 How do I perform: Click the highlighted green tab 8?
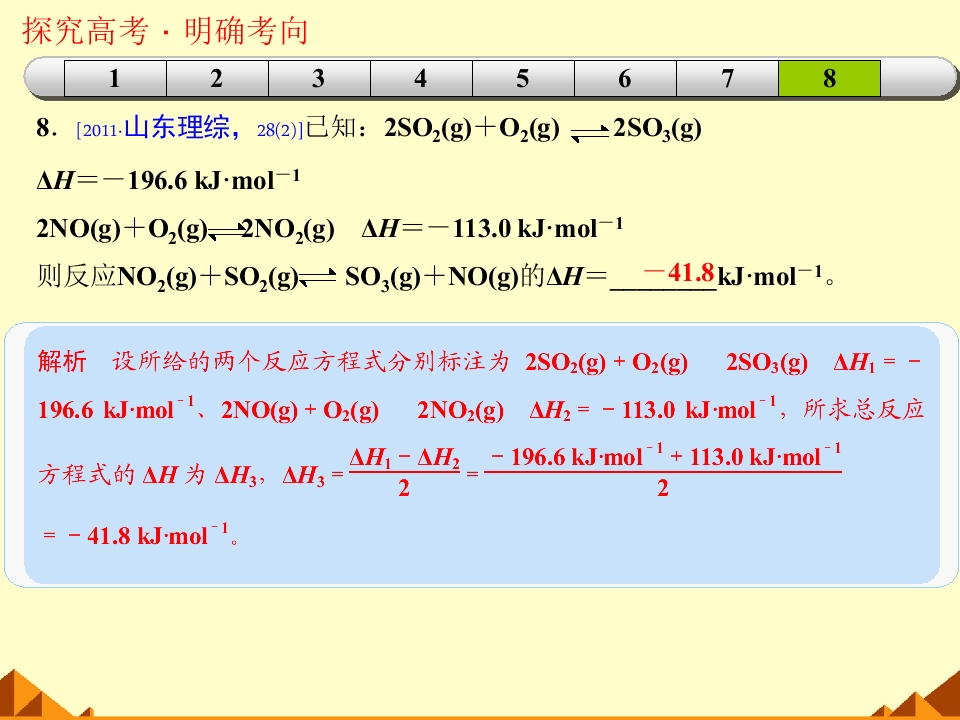830,78
